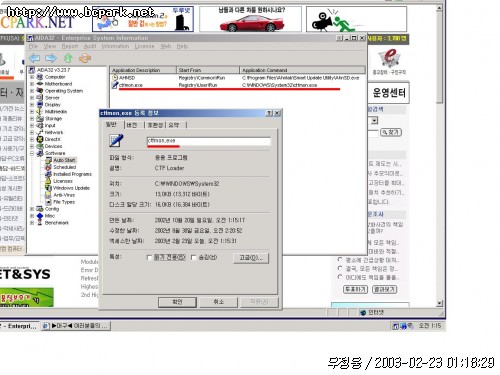Select the second poll radio option
The height and width of the screenshot is (375, 500).
(340, 268)
